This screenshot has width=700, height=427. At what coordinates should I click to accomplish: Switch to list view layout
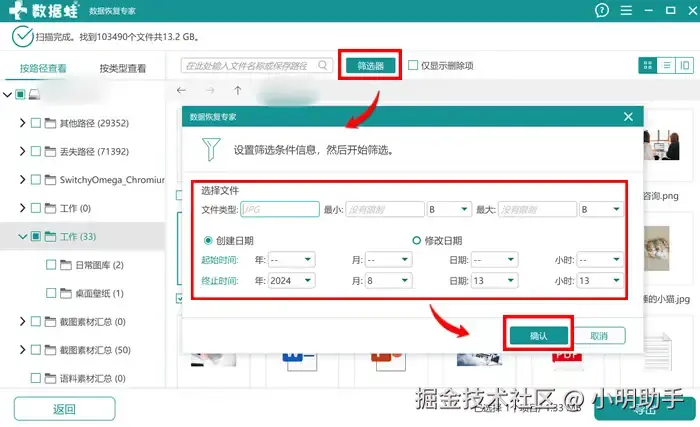pos(667,66)
